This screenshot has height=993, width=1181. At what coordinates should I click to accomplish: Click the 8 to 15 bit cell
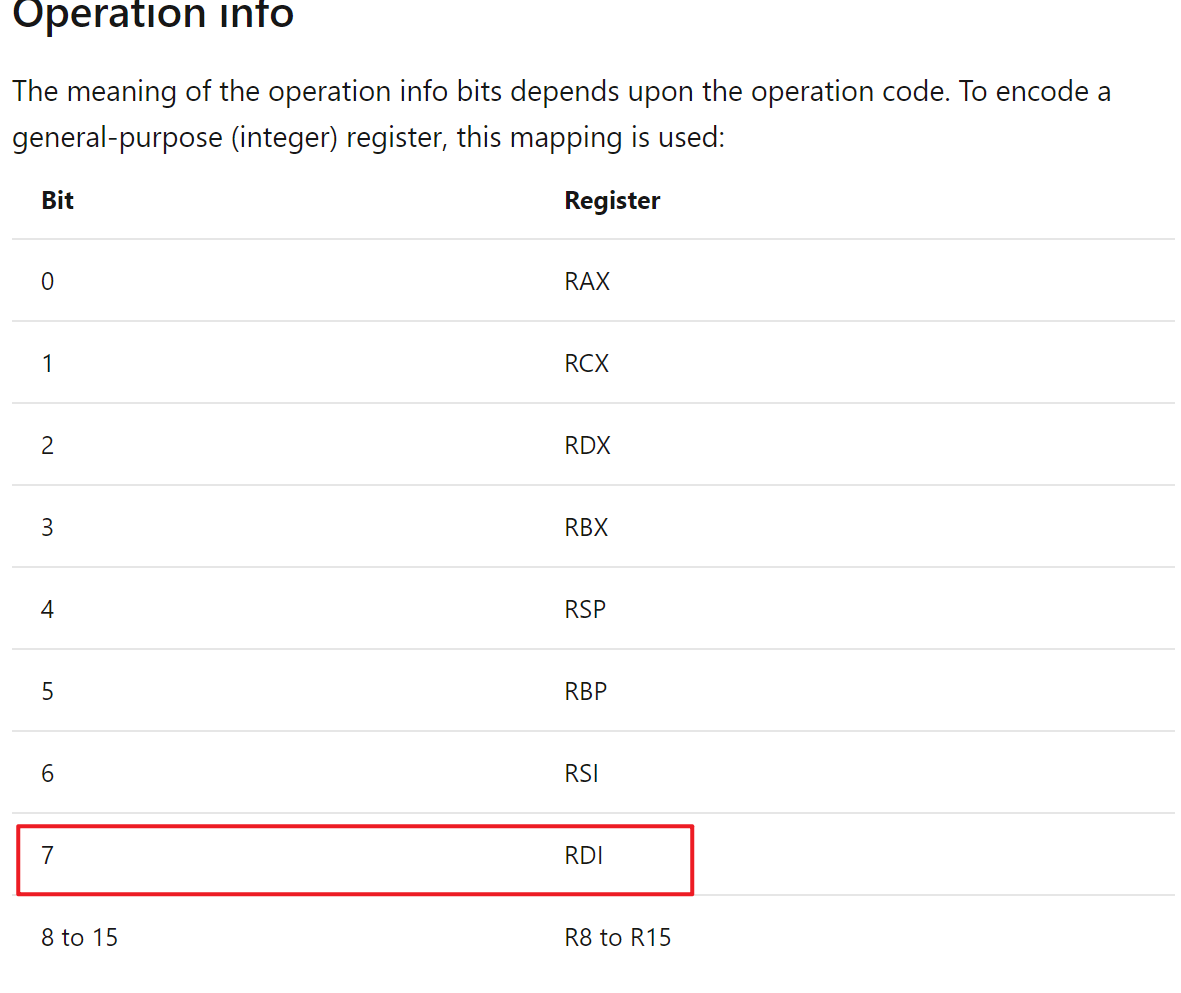click(79, 937)
